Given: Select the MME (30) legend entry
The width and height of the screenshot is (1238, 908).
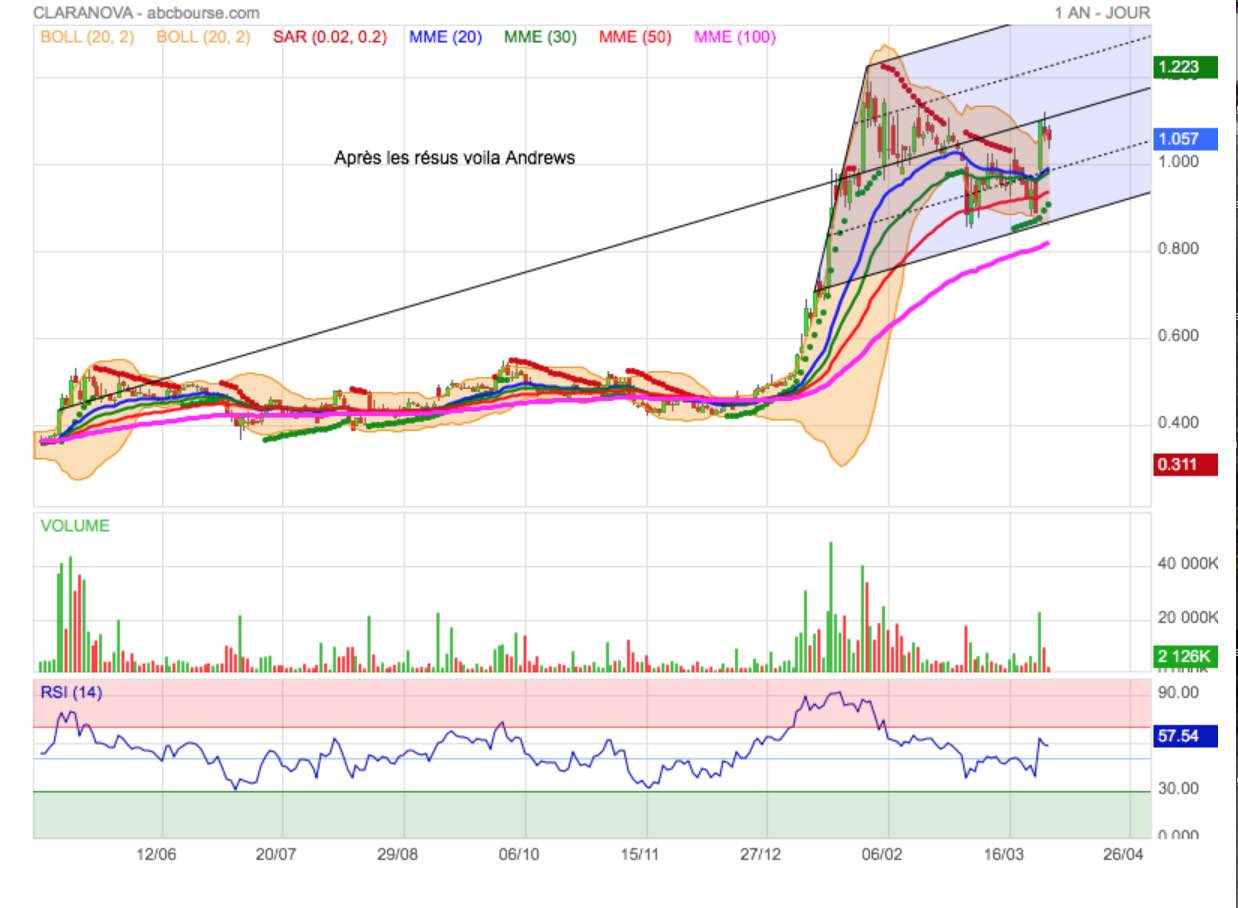Looking at the screenshot, I should 541,37.
